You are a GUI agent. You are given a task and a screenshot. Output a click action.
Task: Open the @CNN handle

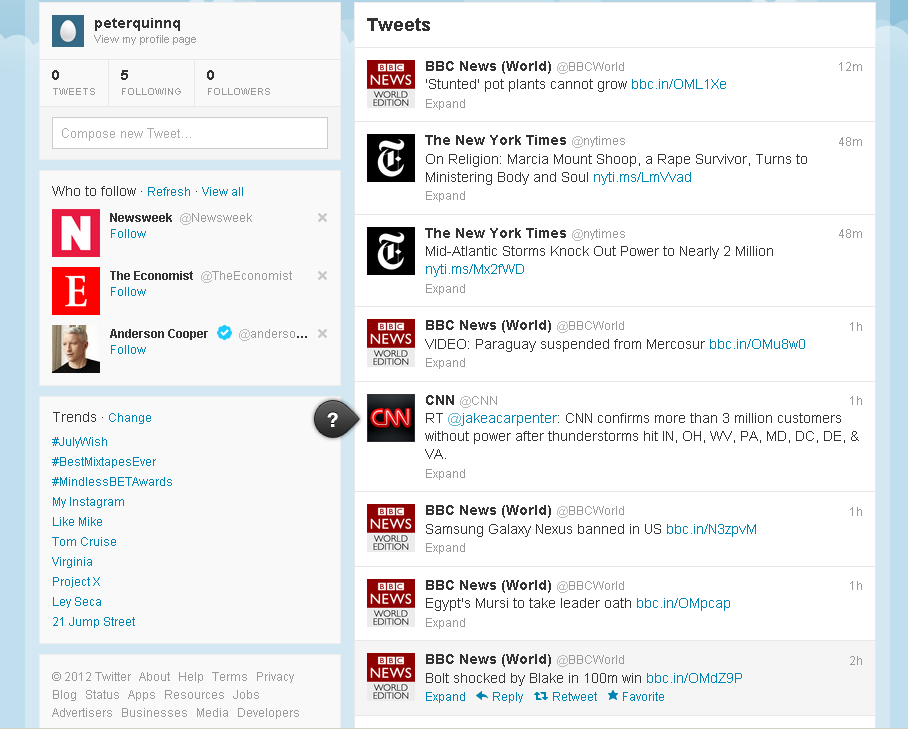point(478,401)
